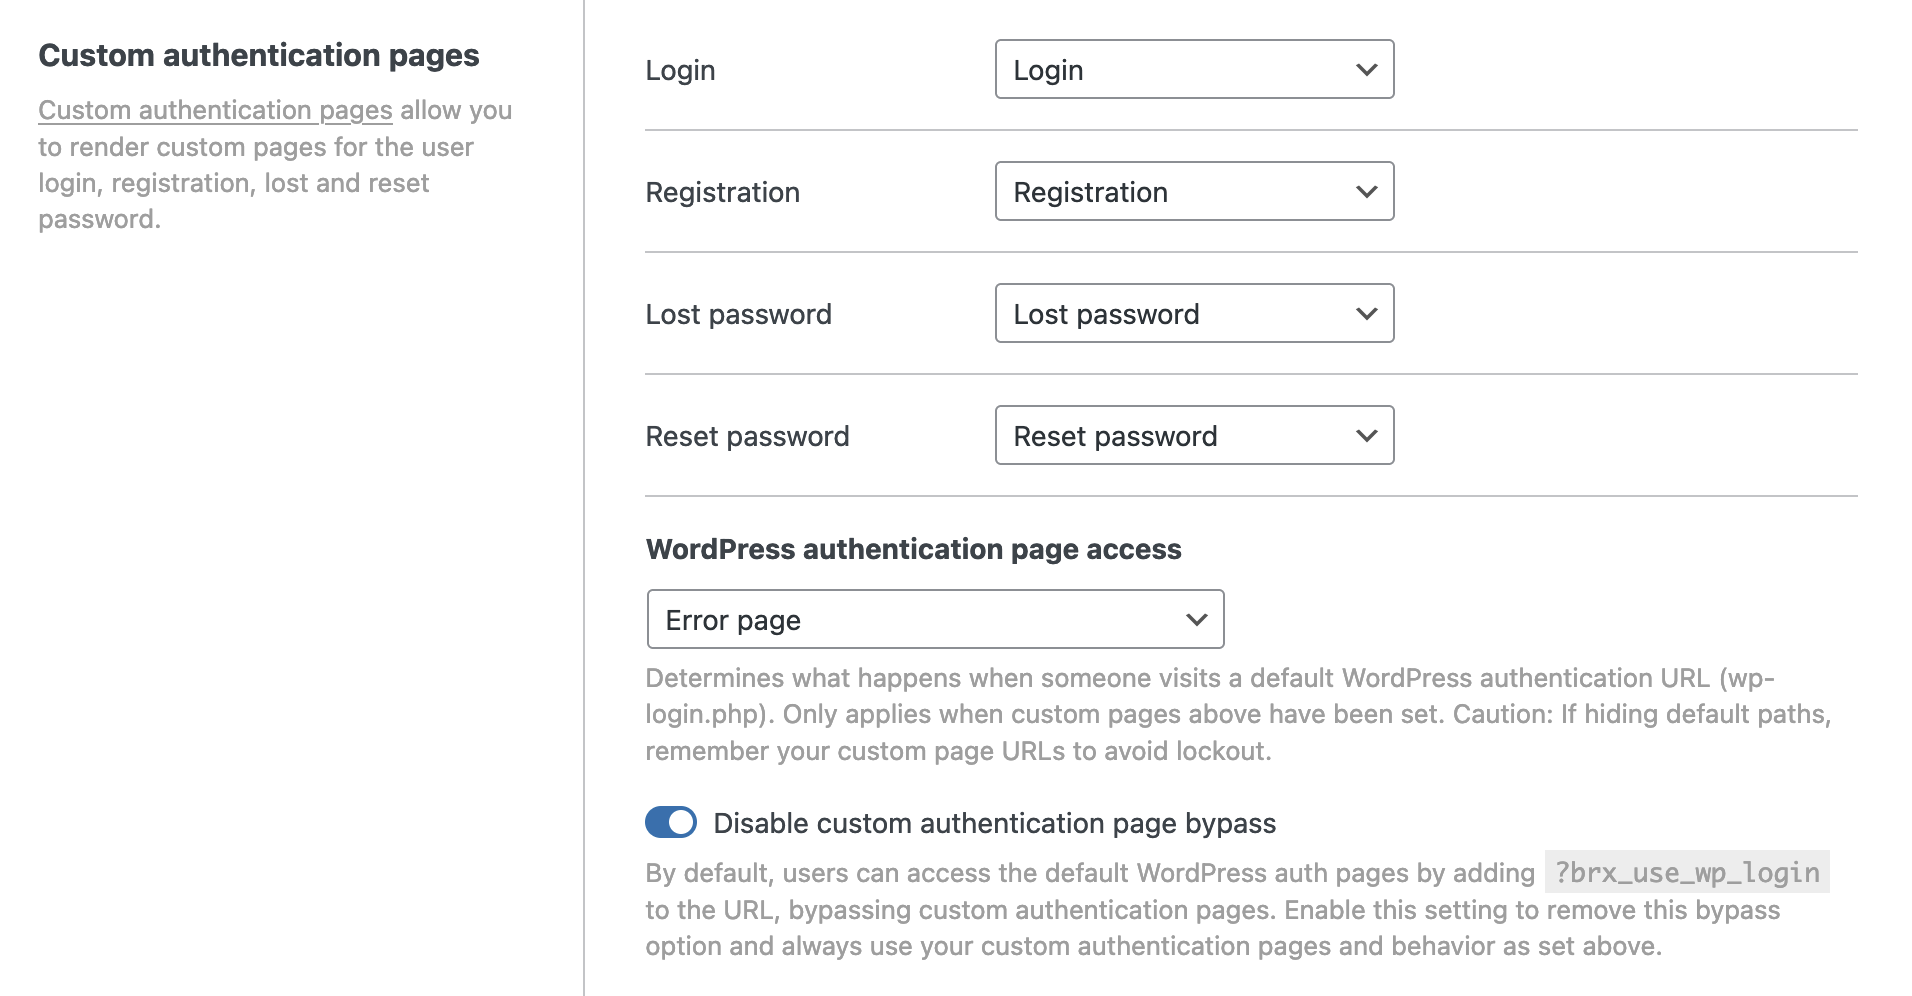Image resolution: width=1912 pixels, height=996 pixels.
Task: Click the WordPress authentication page access heading
Action: pos(913,548)
